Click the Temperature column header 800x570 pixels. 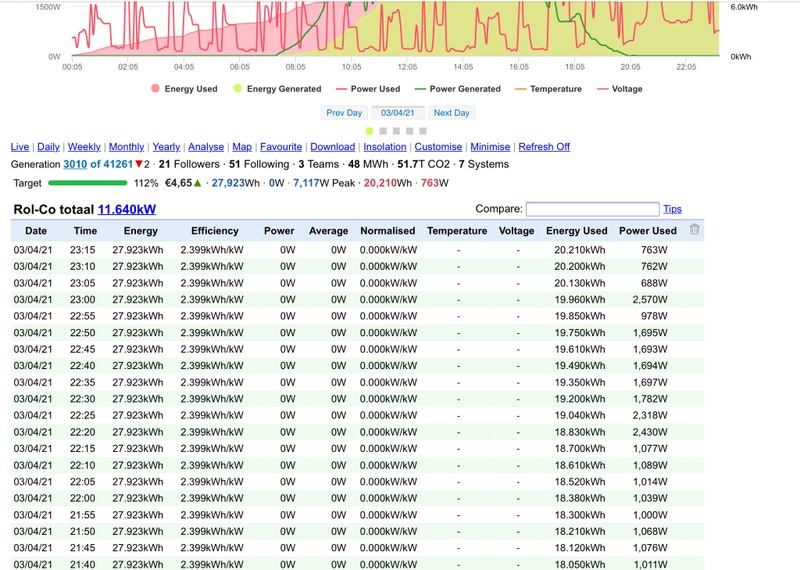(x=457, y=231)
